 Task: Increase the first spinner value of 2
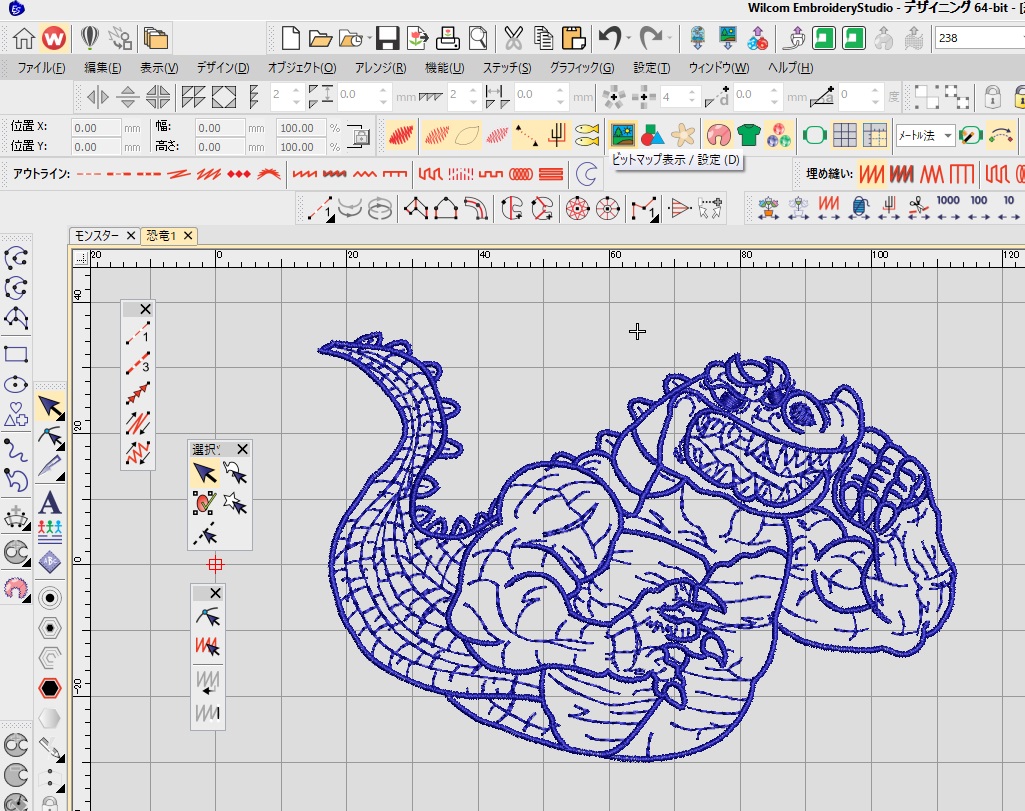(x=296, y=91)
